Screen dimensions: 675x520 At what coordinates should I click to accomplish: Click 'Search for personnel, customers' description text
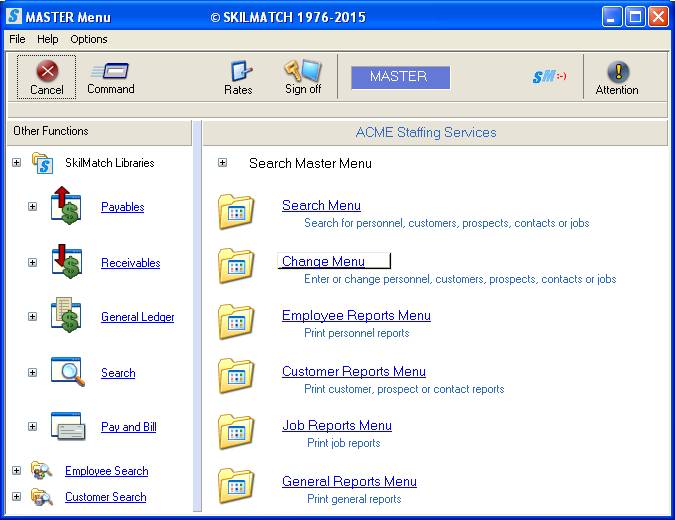coord(446,223)
